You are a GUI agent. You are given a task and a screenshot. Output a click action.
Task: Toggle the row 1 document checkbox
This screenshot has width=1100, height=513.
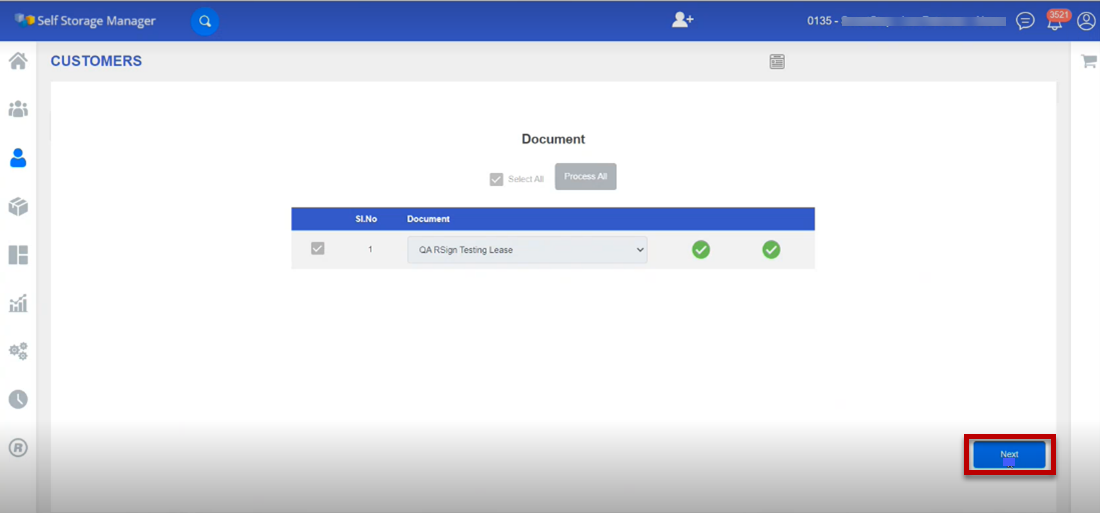(318, 248)
